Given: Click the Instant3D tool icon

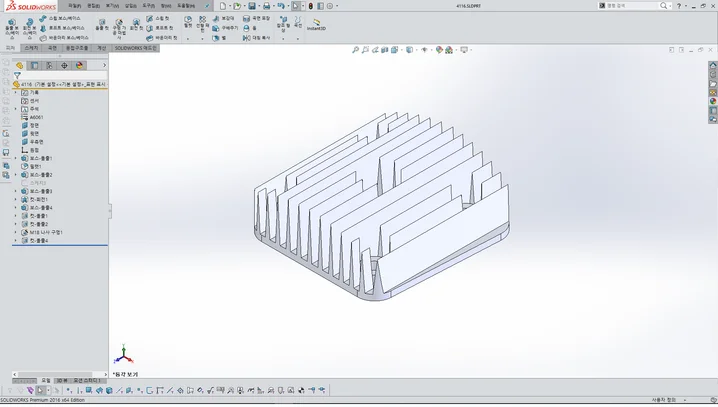Looking at the screenshot, I should (316, 23).
